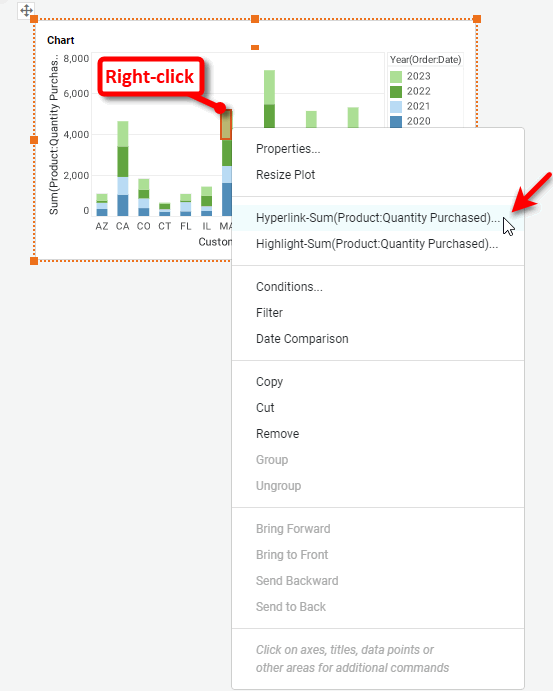Screen dimensions: 553x691
Task: Click the 2020 legend color swatch
Action: click(396, 122)
